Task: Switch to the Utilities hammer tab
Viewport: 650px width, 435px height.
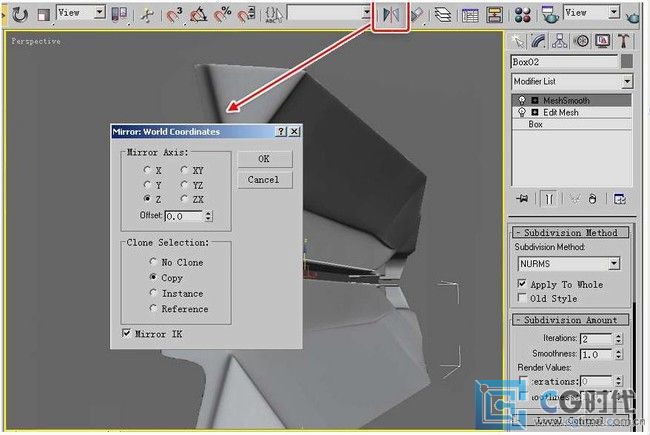Action: click(x=623, y=41)
